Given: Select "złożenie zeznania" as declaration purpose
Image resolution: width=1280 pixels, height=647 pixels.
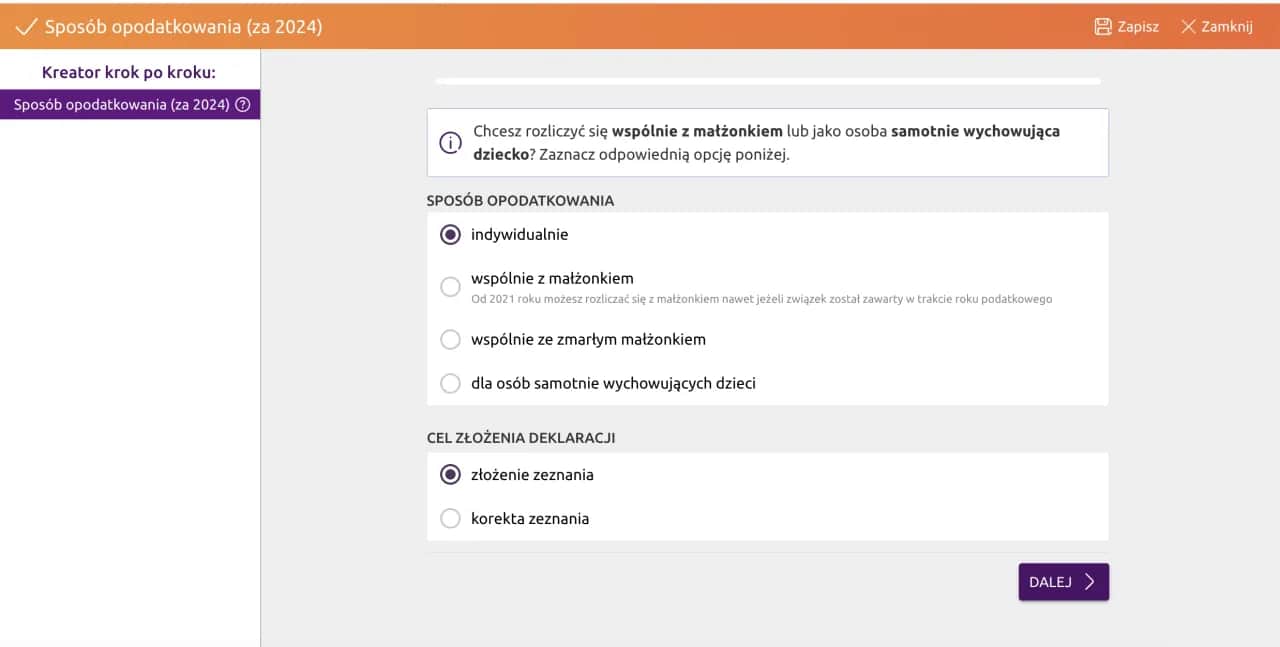Looking at the screenshot, I should pos(451,475).
